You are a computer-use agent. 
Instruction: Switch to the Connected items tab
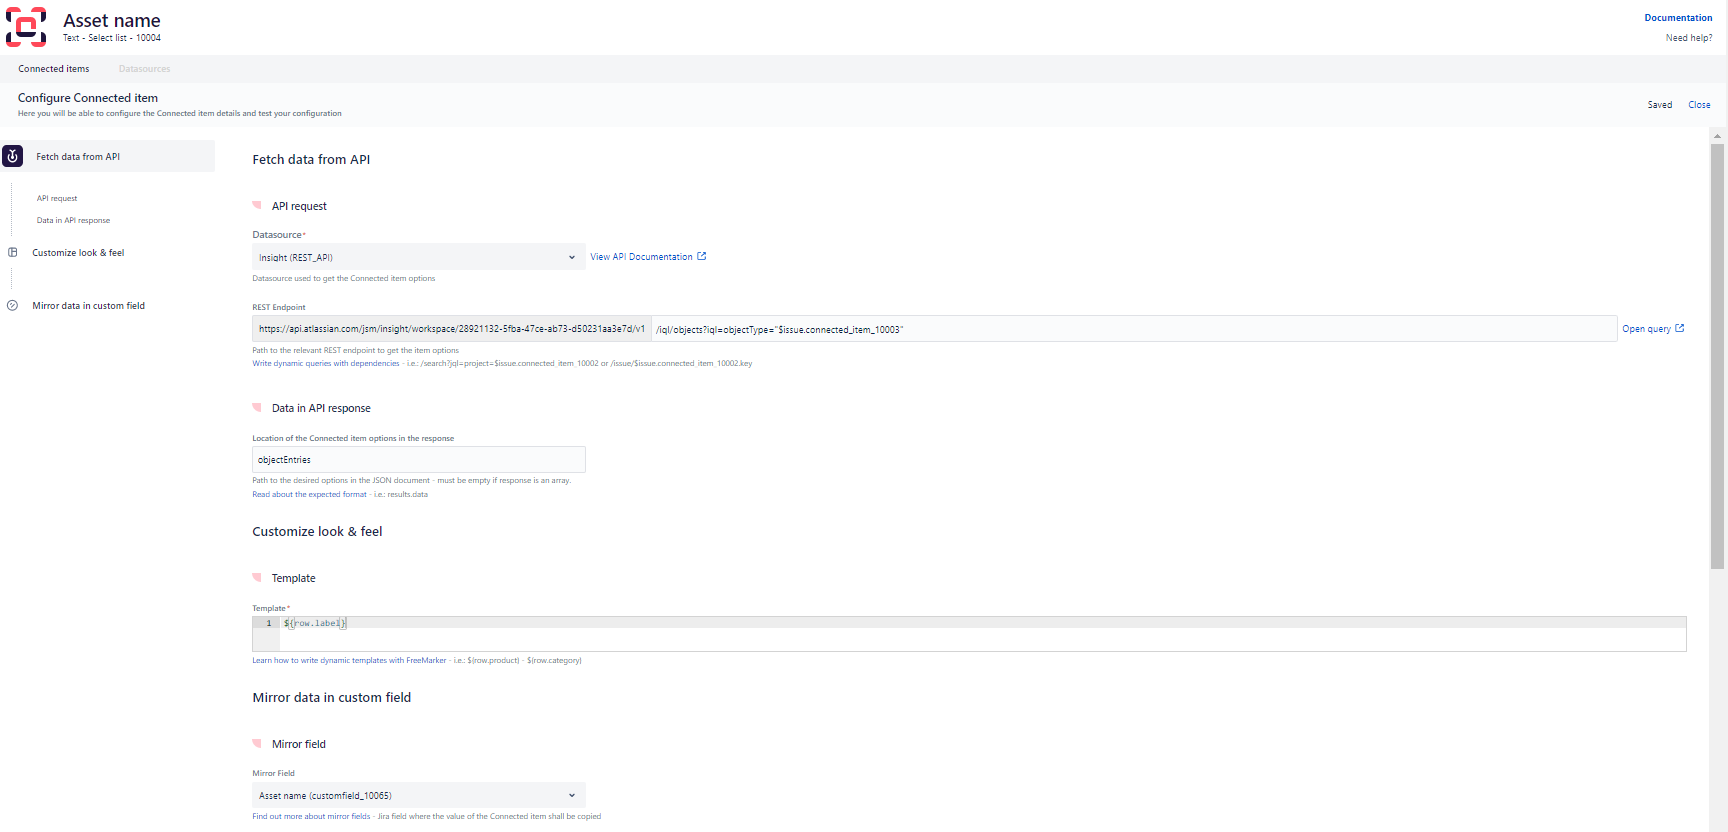tap(54, 69)
